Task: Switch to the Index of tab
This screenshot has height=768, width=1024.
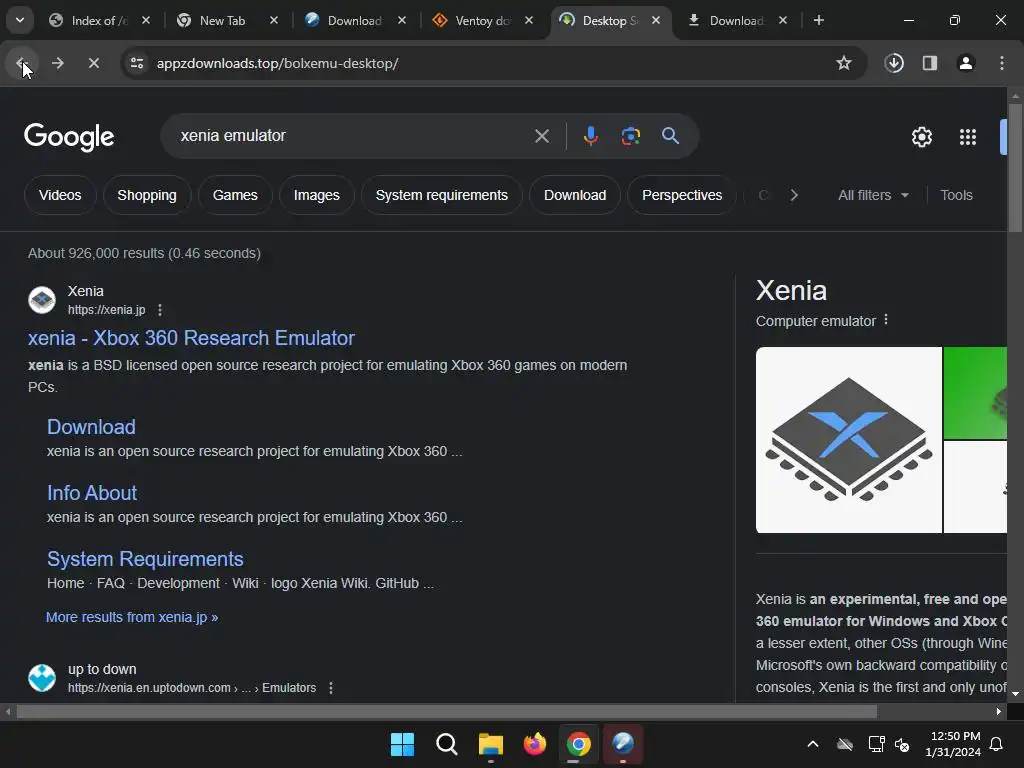Action: click(99, 20)
